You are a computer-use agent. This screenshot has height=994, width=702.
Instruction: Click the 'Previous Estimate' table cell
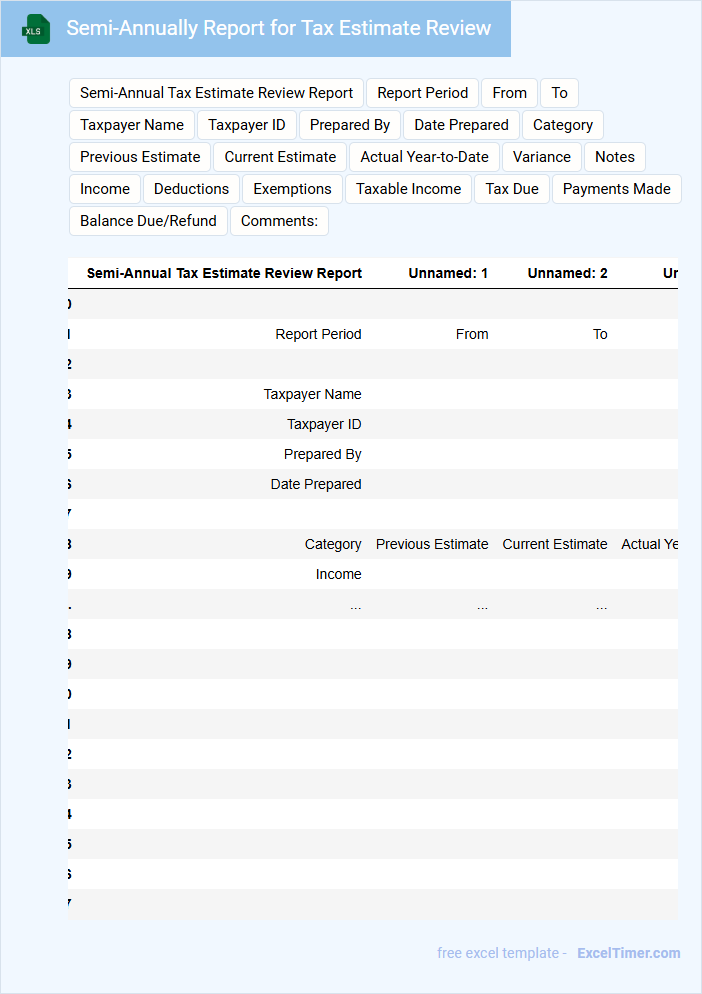pos(432,544)
